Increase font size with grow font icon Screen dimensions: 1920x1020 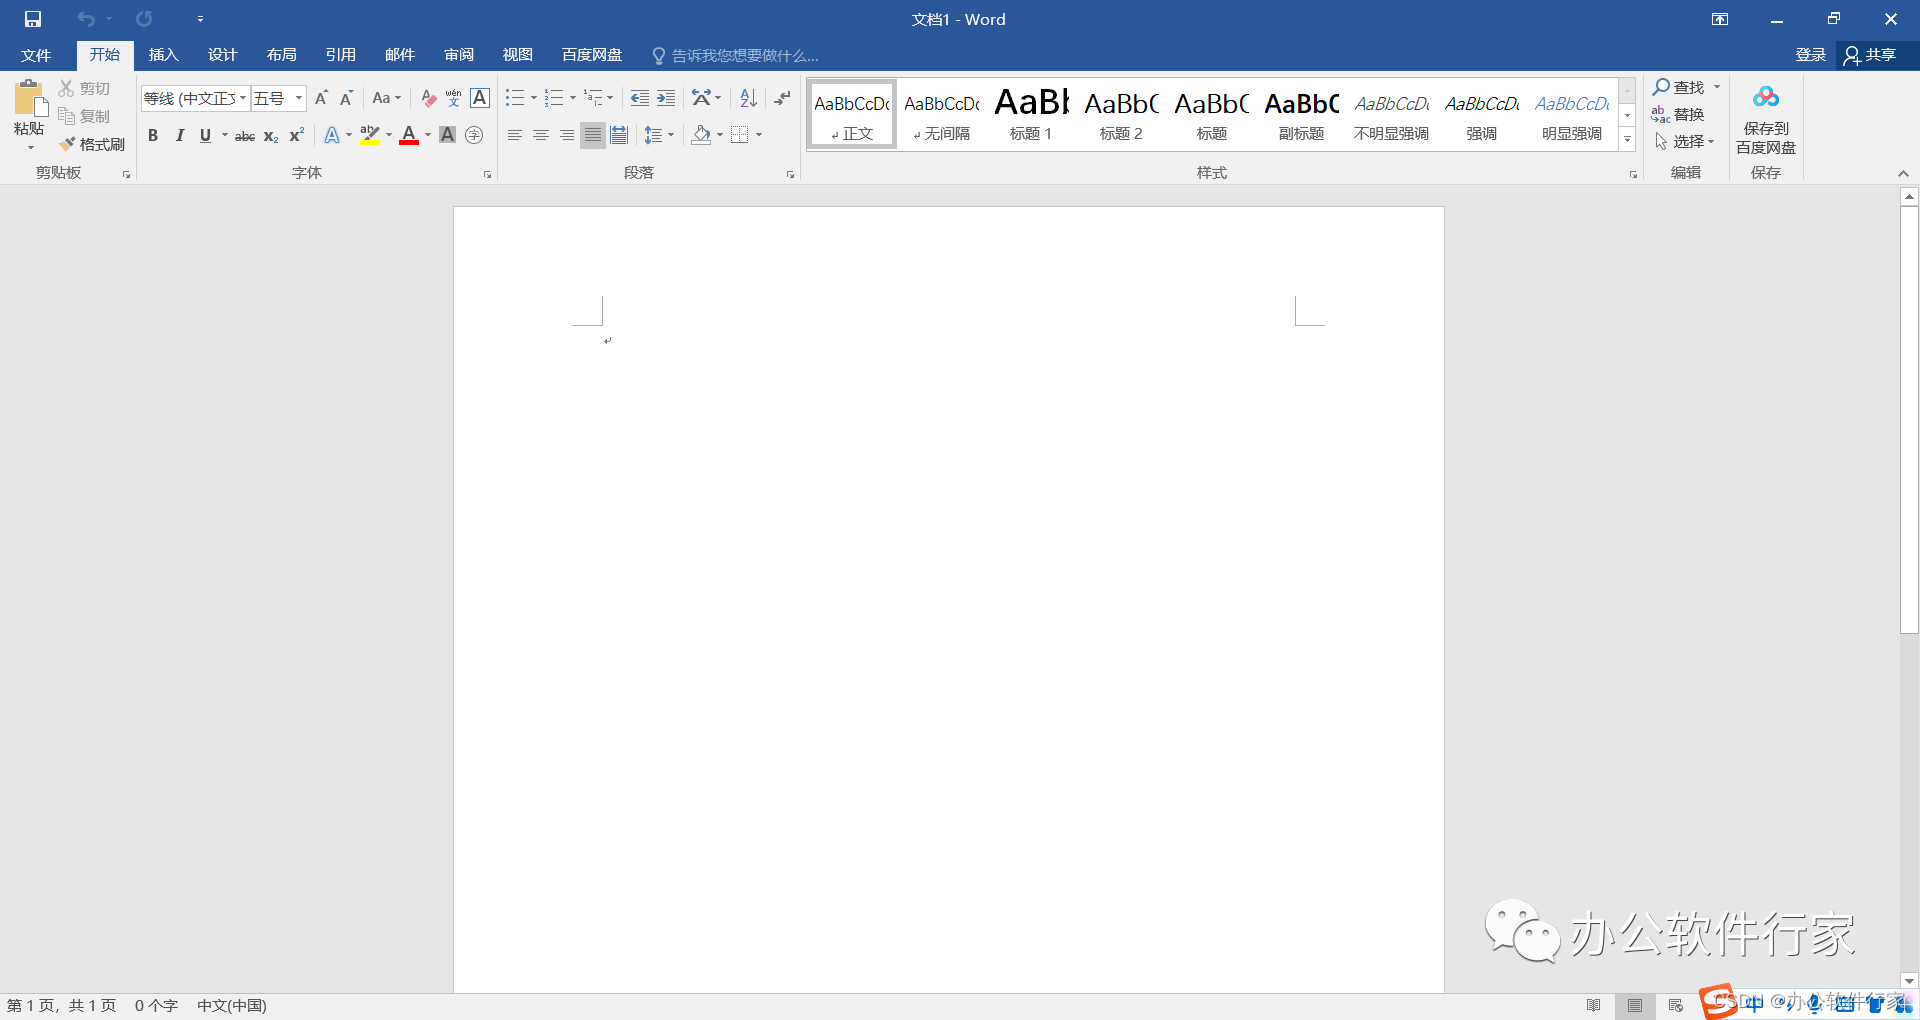point(321,98)
